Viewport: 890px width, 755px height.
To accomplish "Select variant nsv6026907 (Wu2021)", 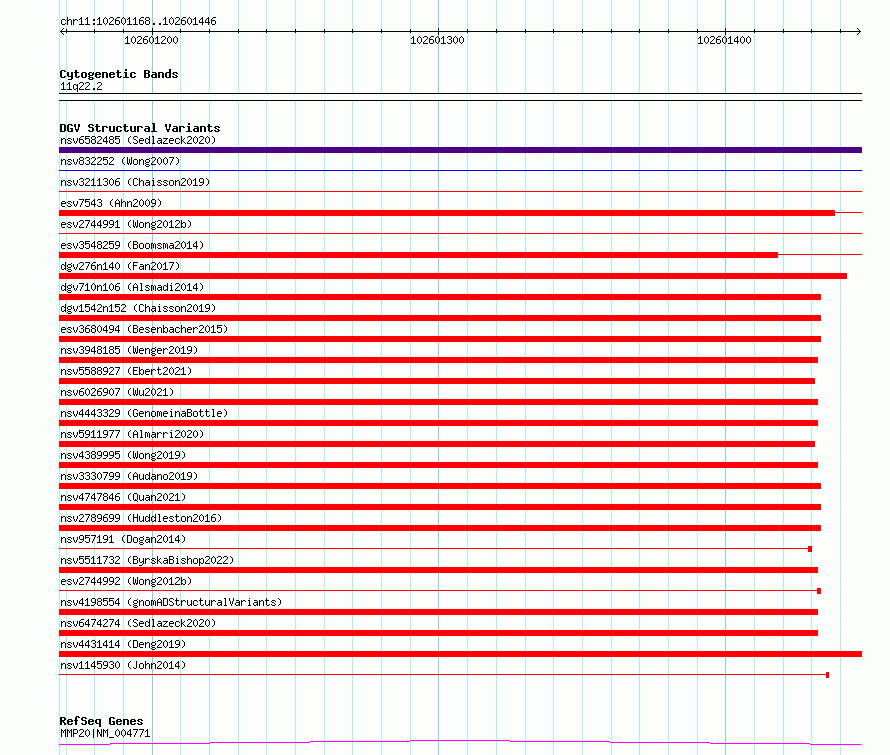I will point(117,392).
